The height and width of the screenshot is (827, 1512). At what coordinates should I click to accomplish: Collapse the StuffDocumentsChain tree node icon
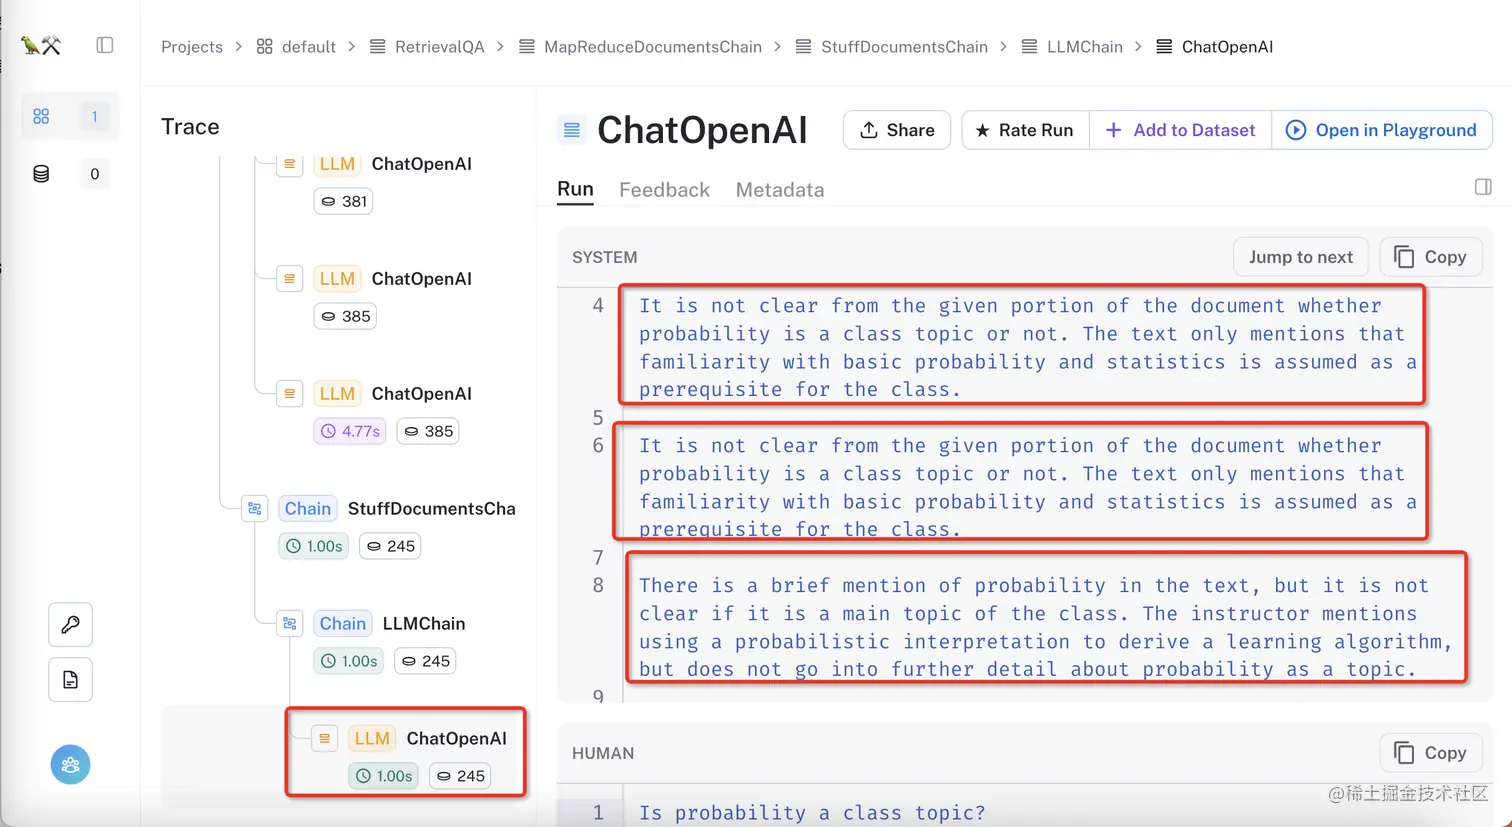click(255, 509)
